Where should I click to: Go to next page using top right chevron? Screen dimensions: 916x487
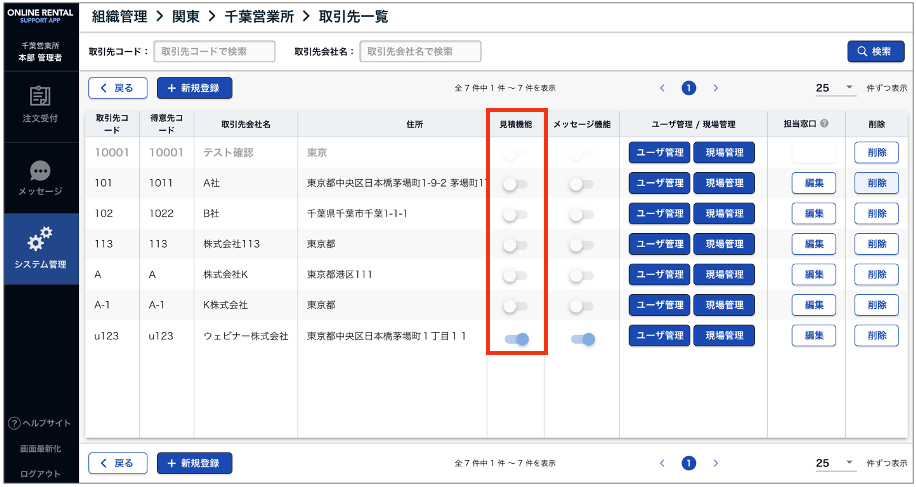(x=715, y=88)
